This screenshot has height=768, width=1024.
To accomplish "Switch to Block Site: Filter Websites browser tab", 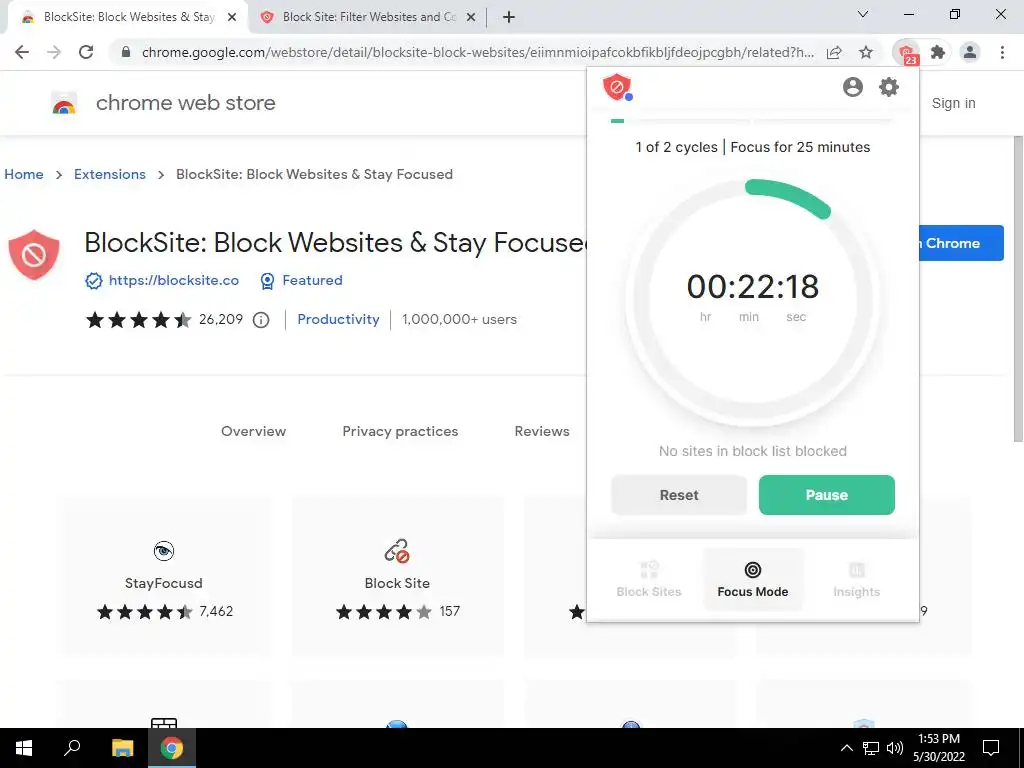I will (368, 18).
